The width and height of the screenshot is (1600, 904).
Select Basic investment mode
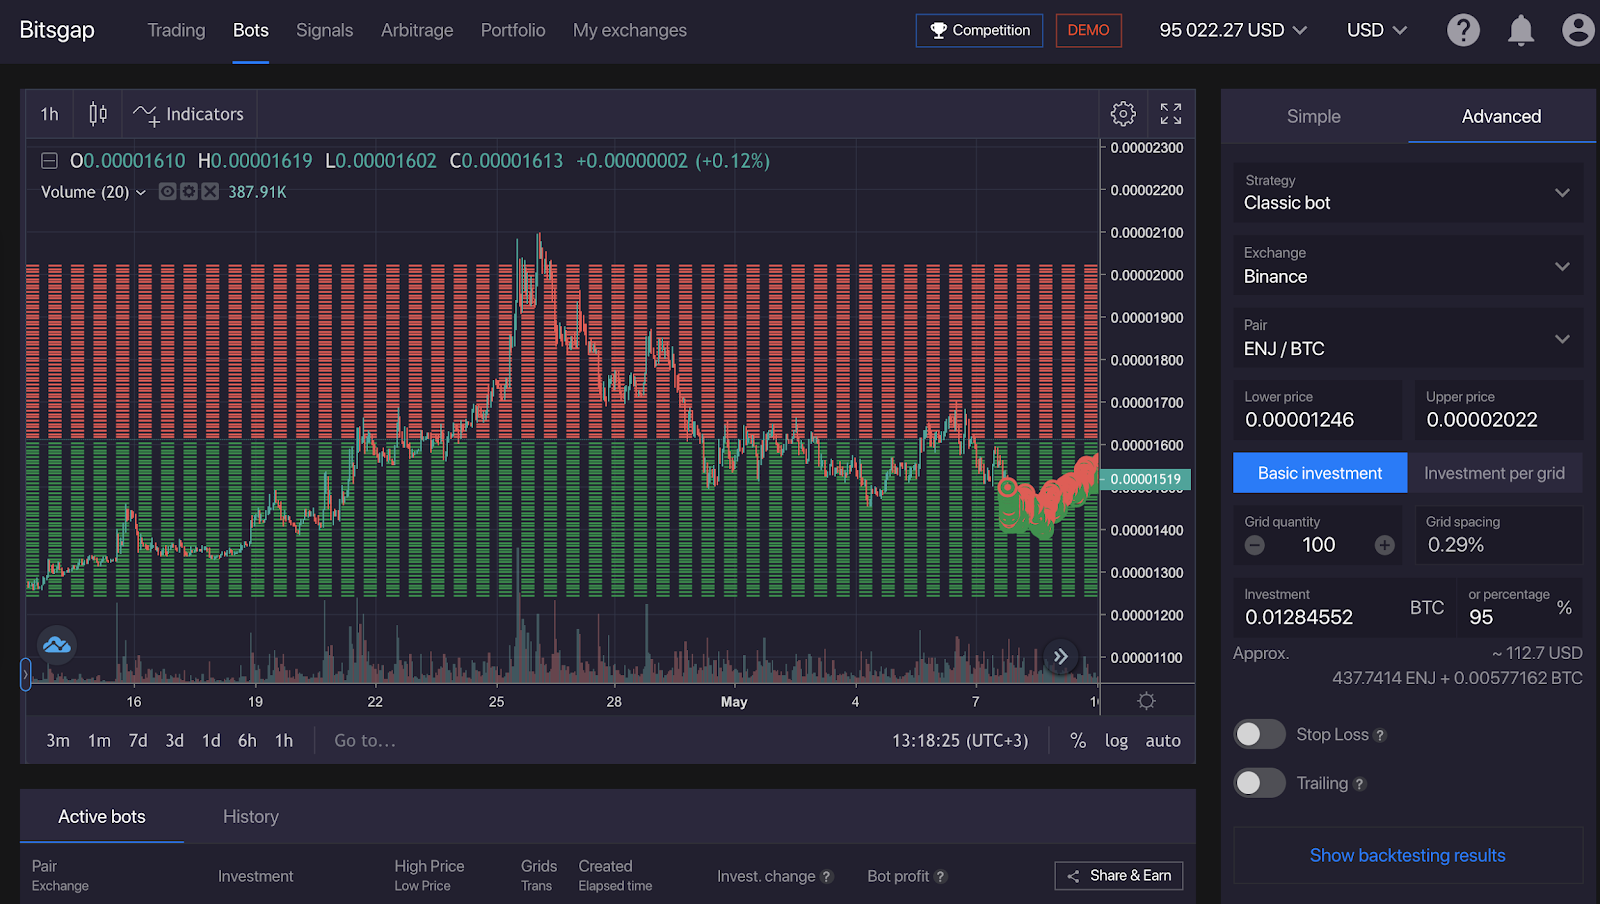coord(1320,473)
